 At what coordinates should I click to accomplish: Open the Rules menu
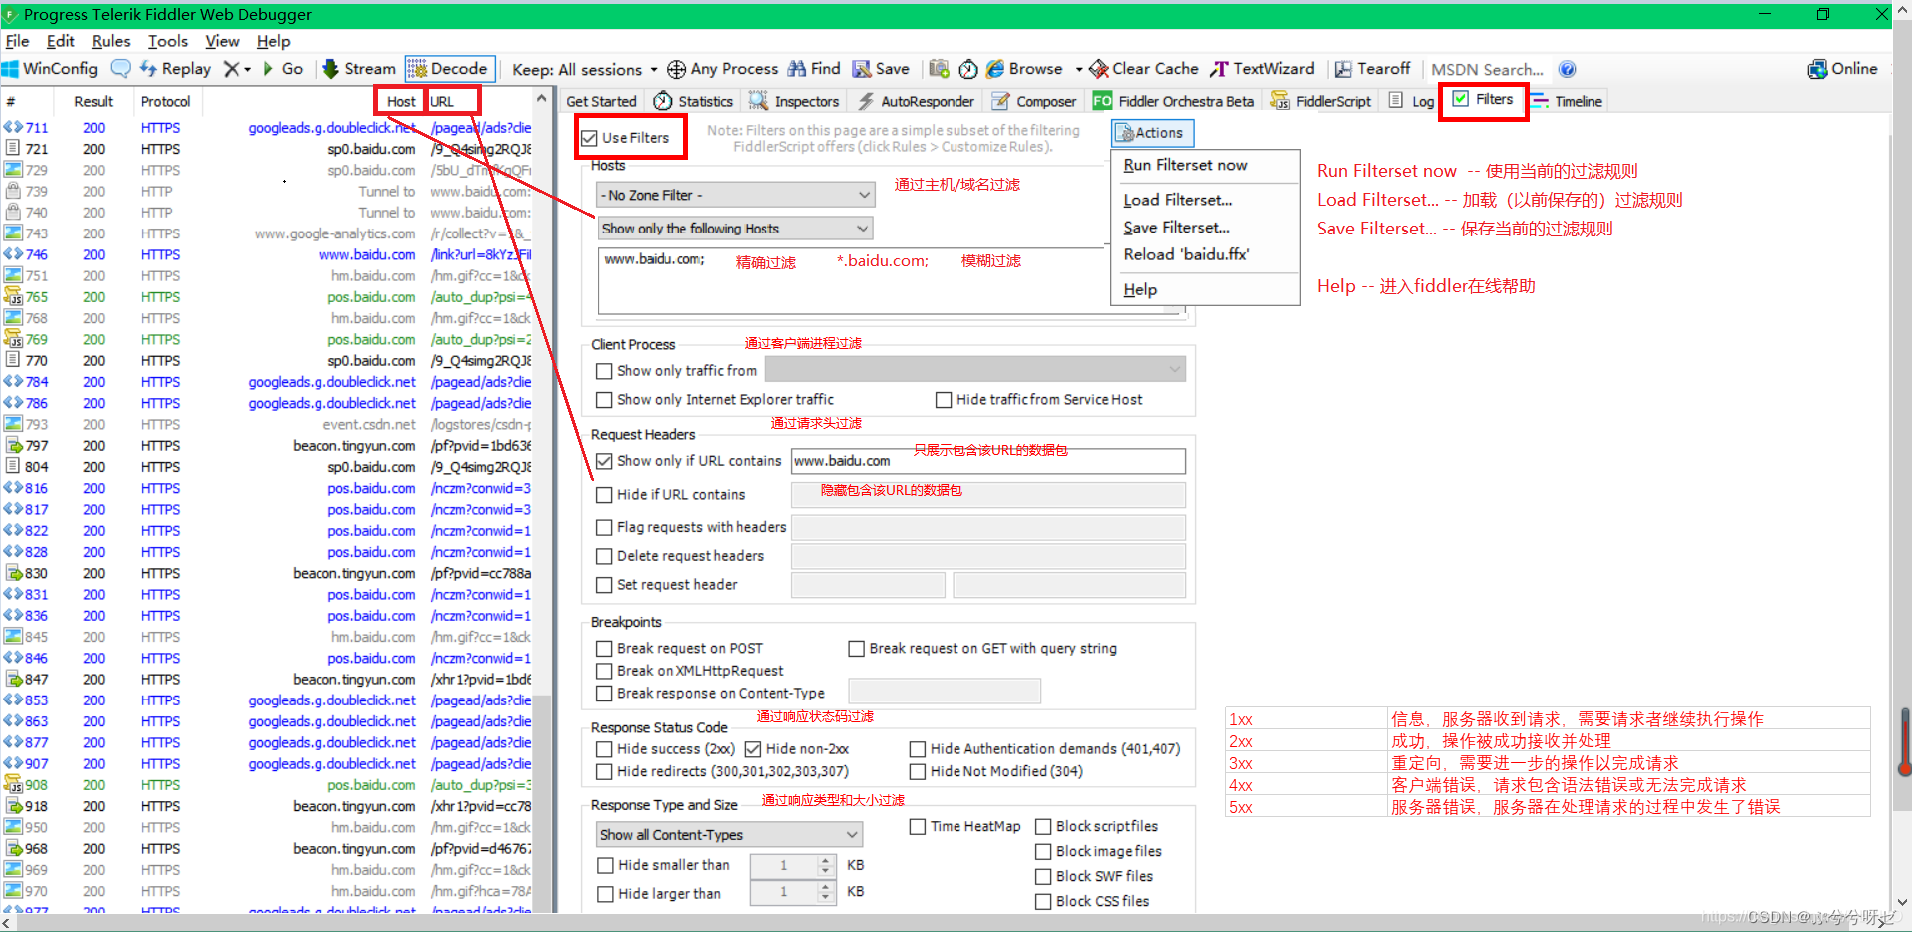pos(110,41)
